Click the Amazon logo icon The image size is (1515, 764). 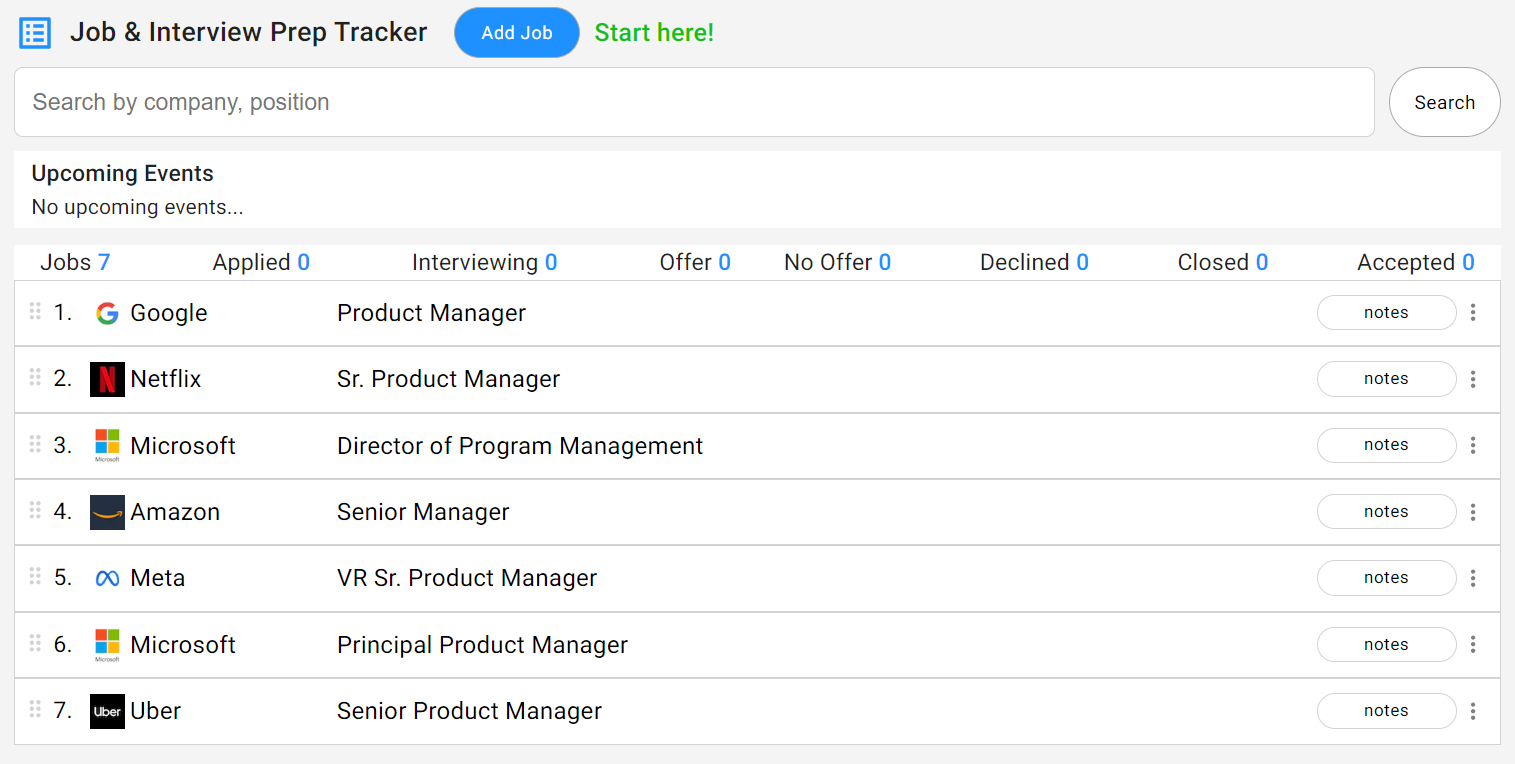(x=107, y=512)
